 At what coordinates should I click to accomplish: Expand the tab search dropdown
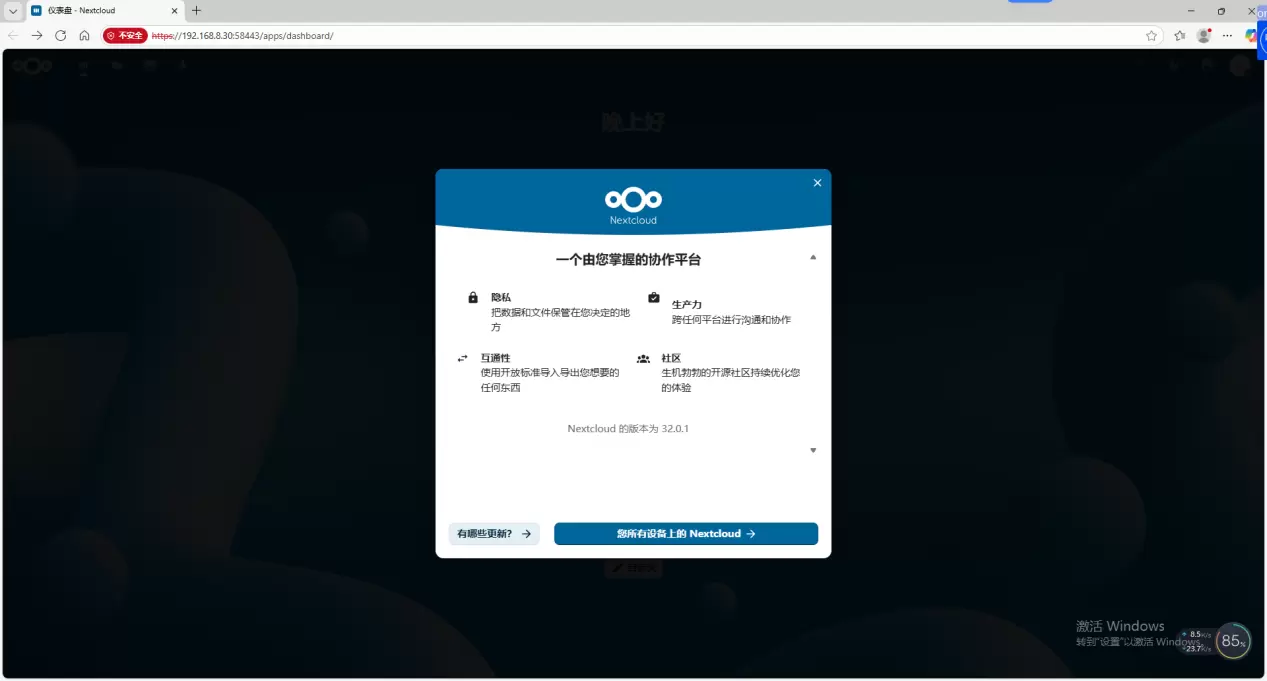click(x=13, y=11)
